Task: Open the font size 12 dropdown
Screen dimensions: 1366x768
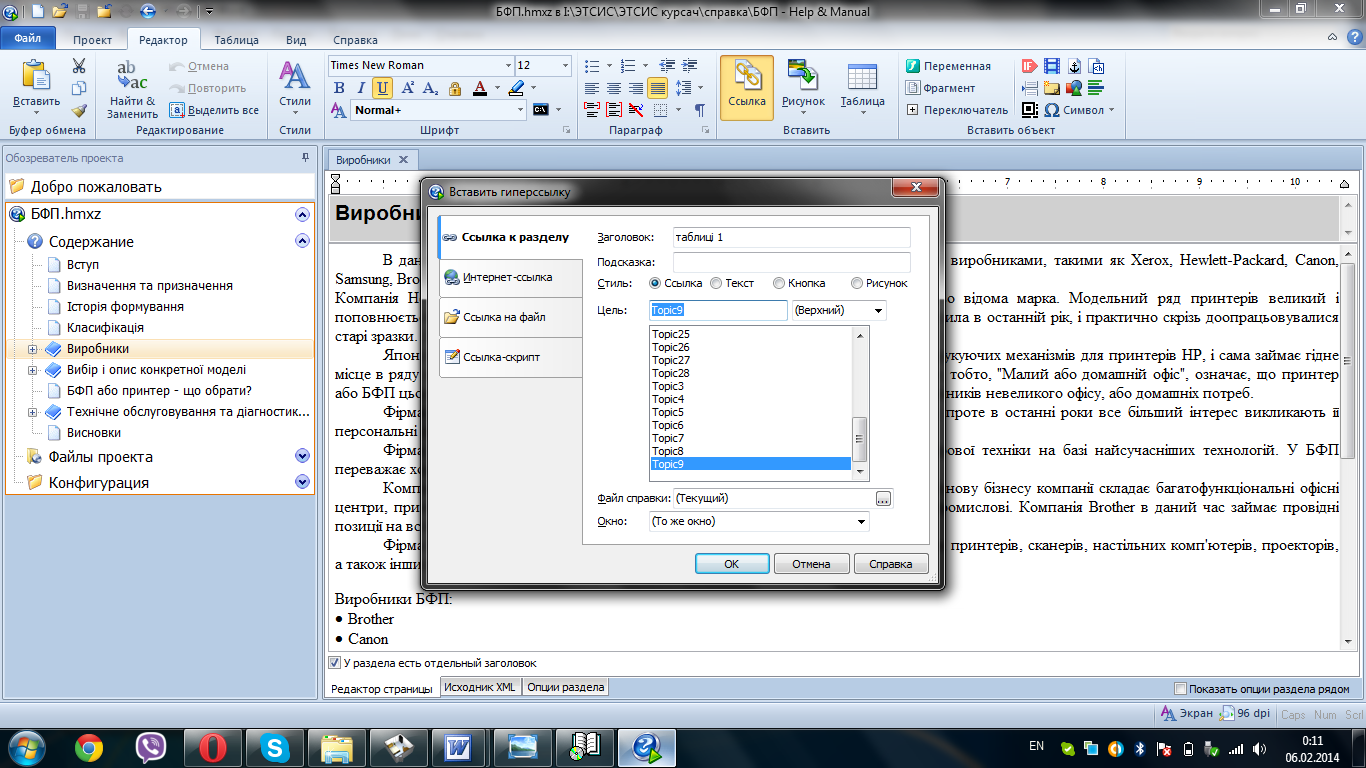Action: tap(565, 66)
